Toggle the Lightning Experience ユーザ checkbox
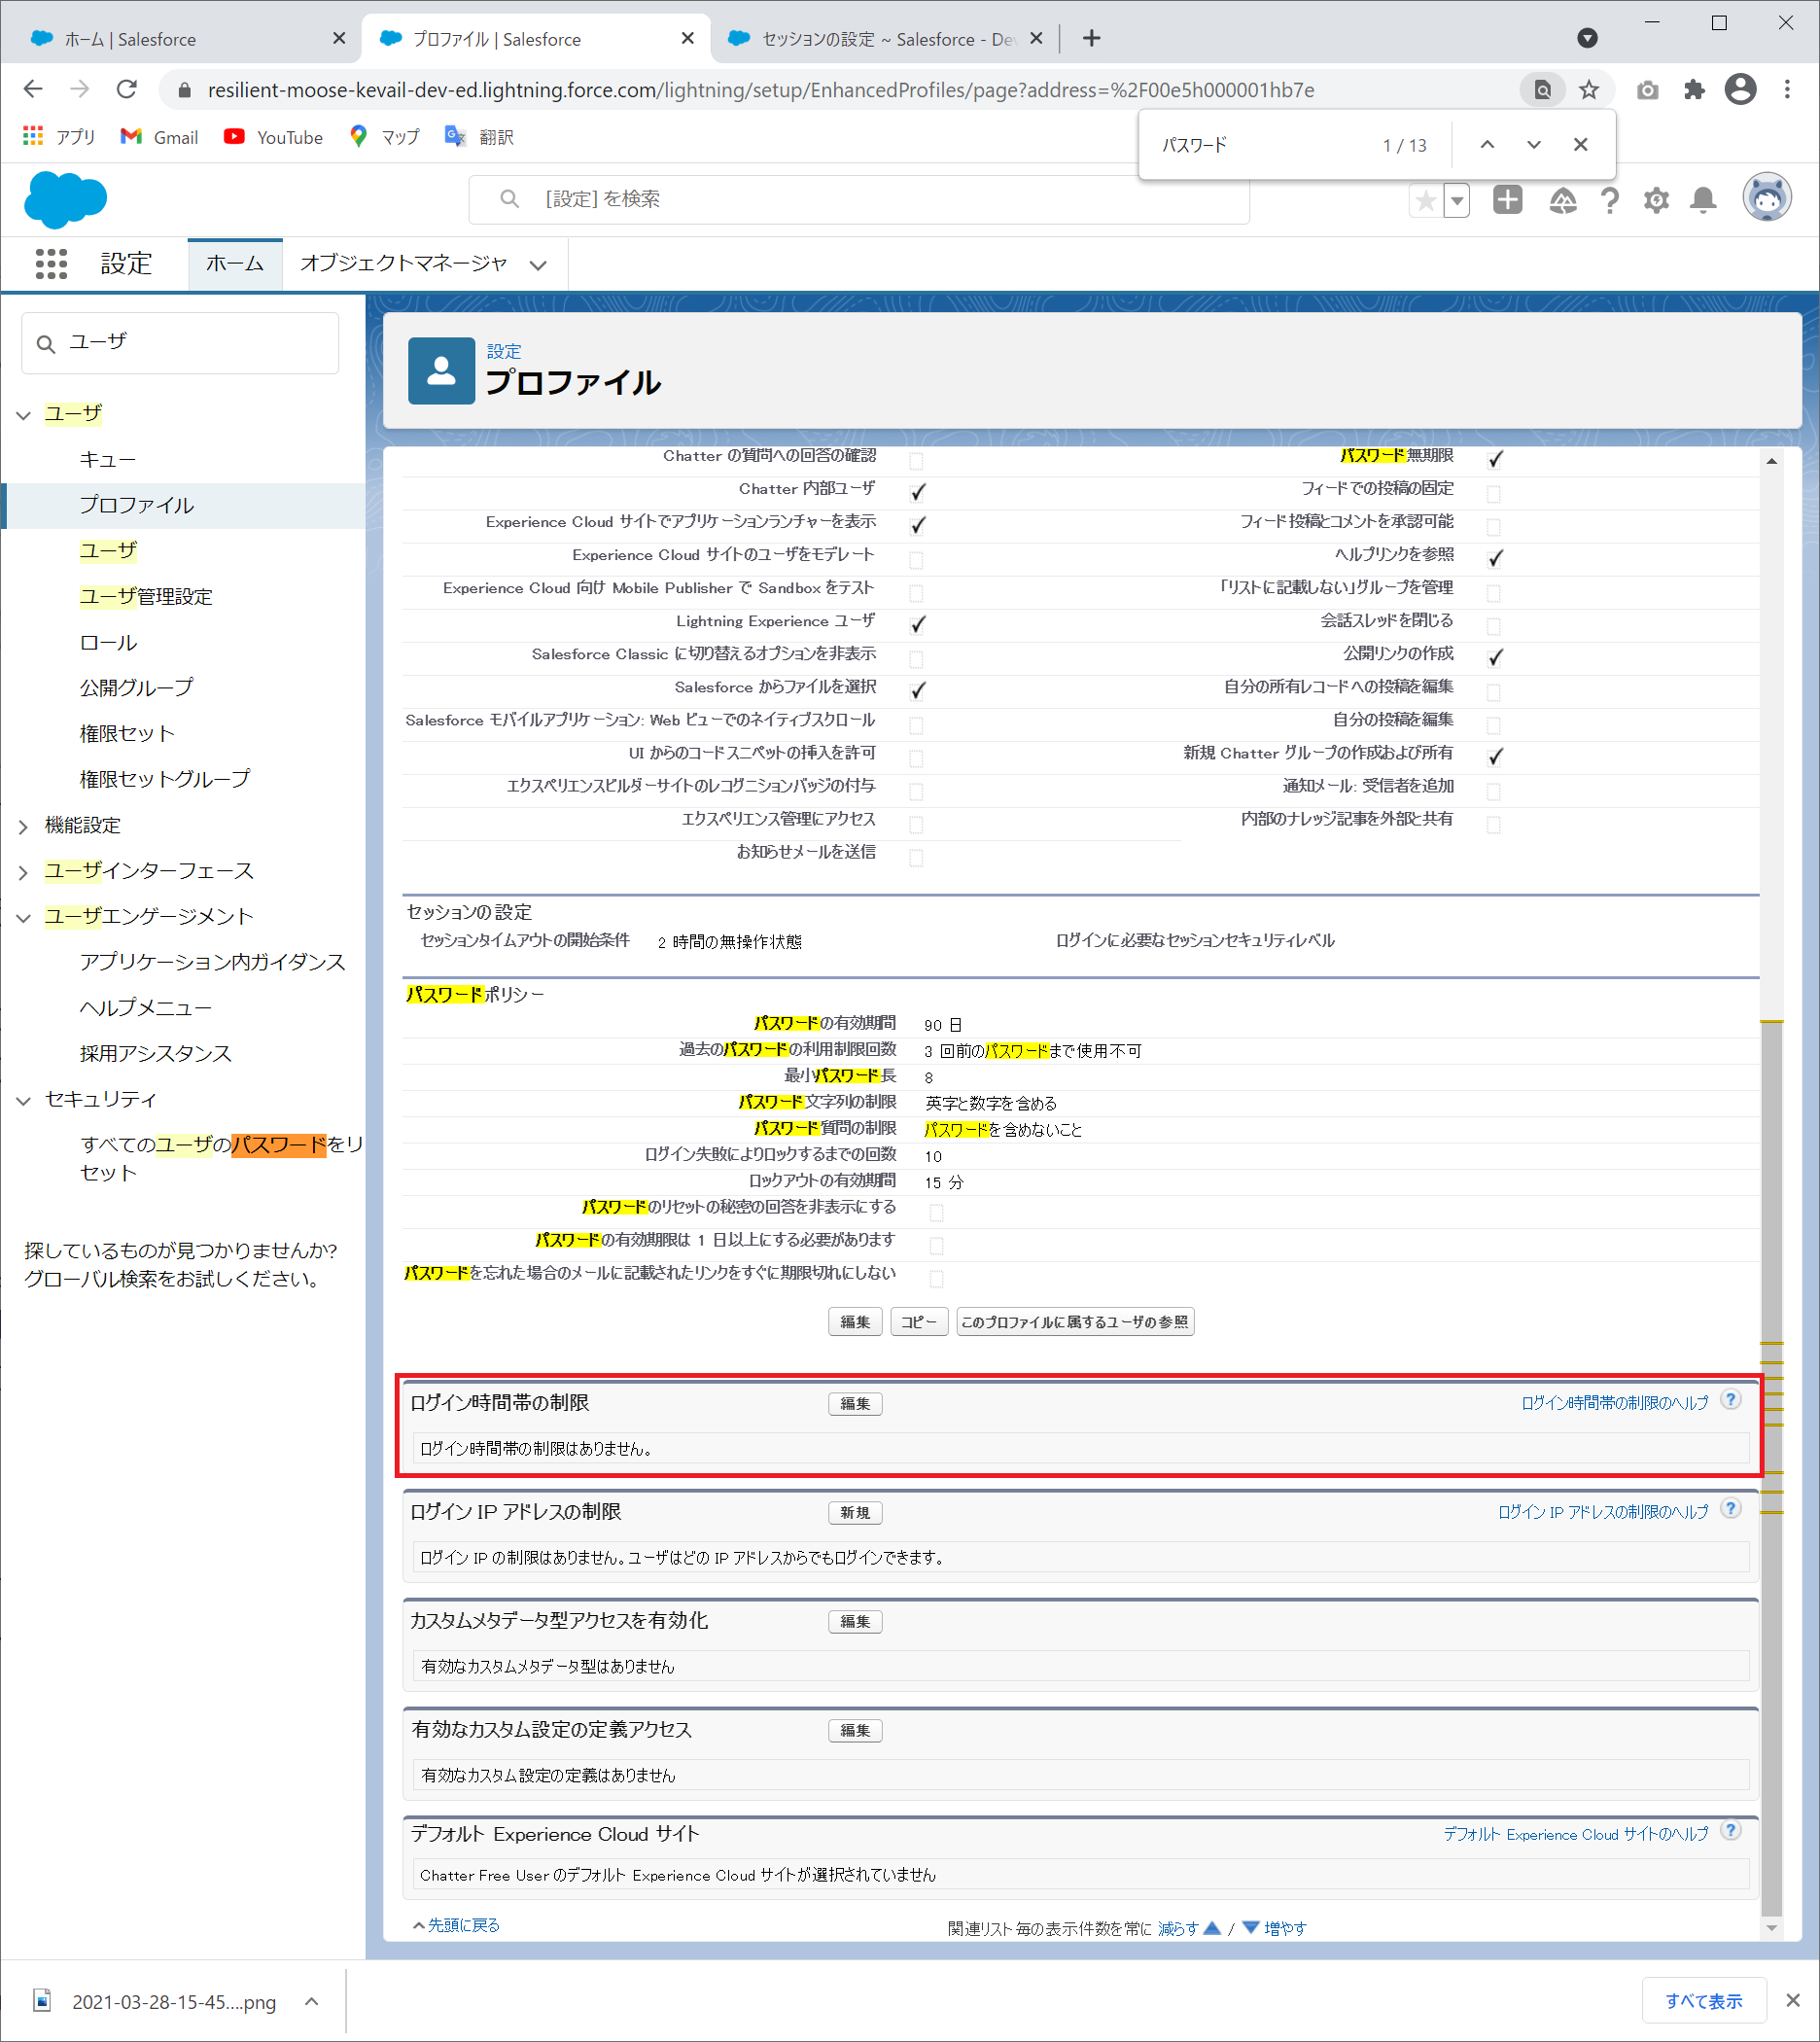Image resolution: width=1820 pixels, height=2042 pixels. 917,625
